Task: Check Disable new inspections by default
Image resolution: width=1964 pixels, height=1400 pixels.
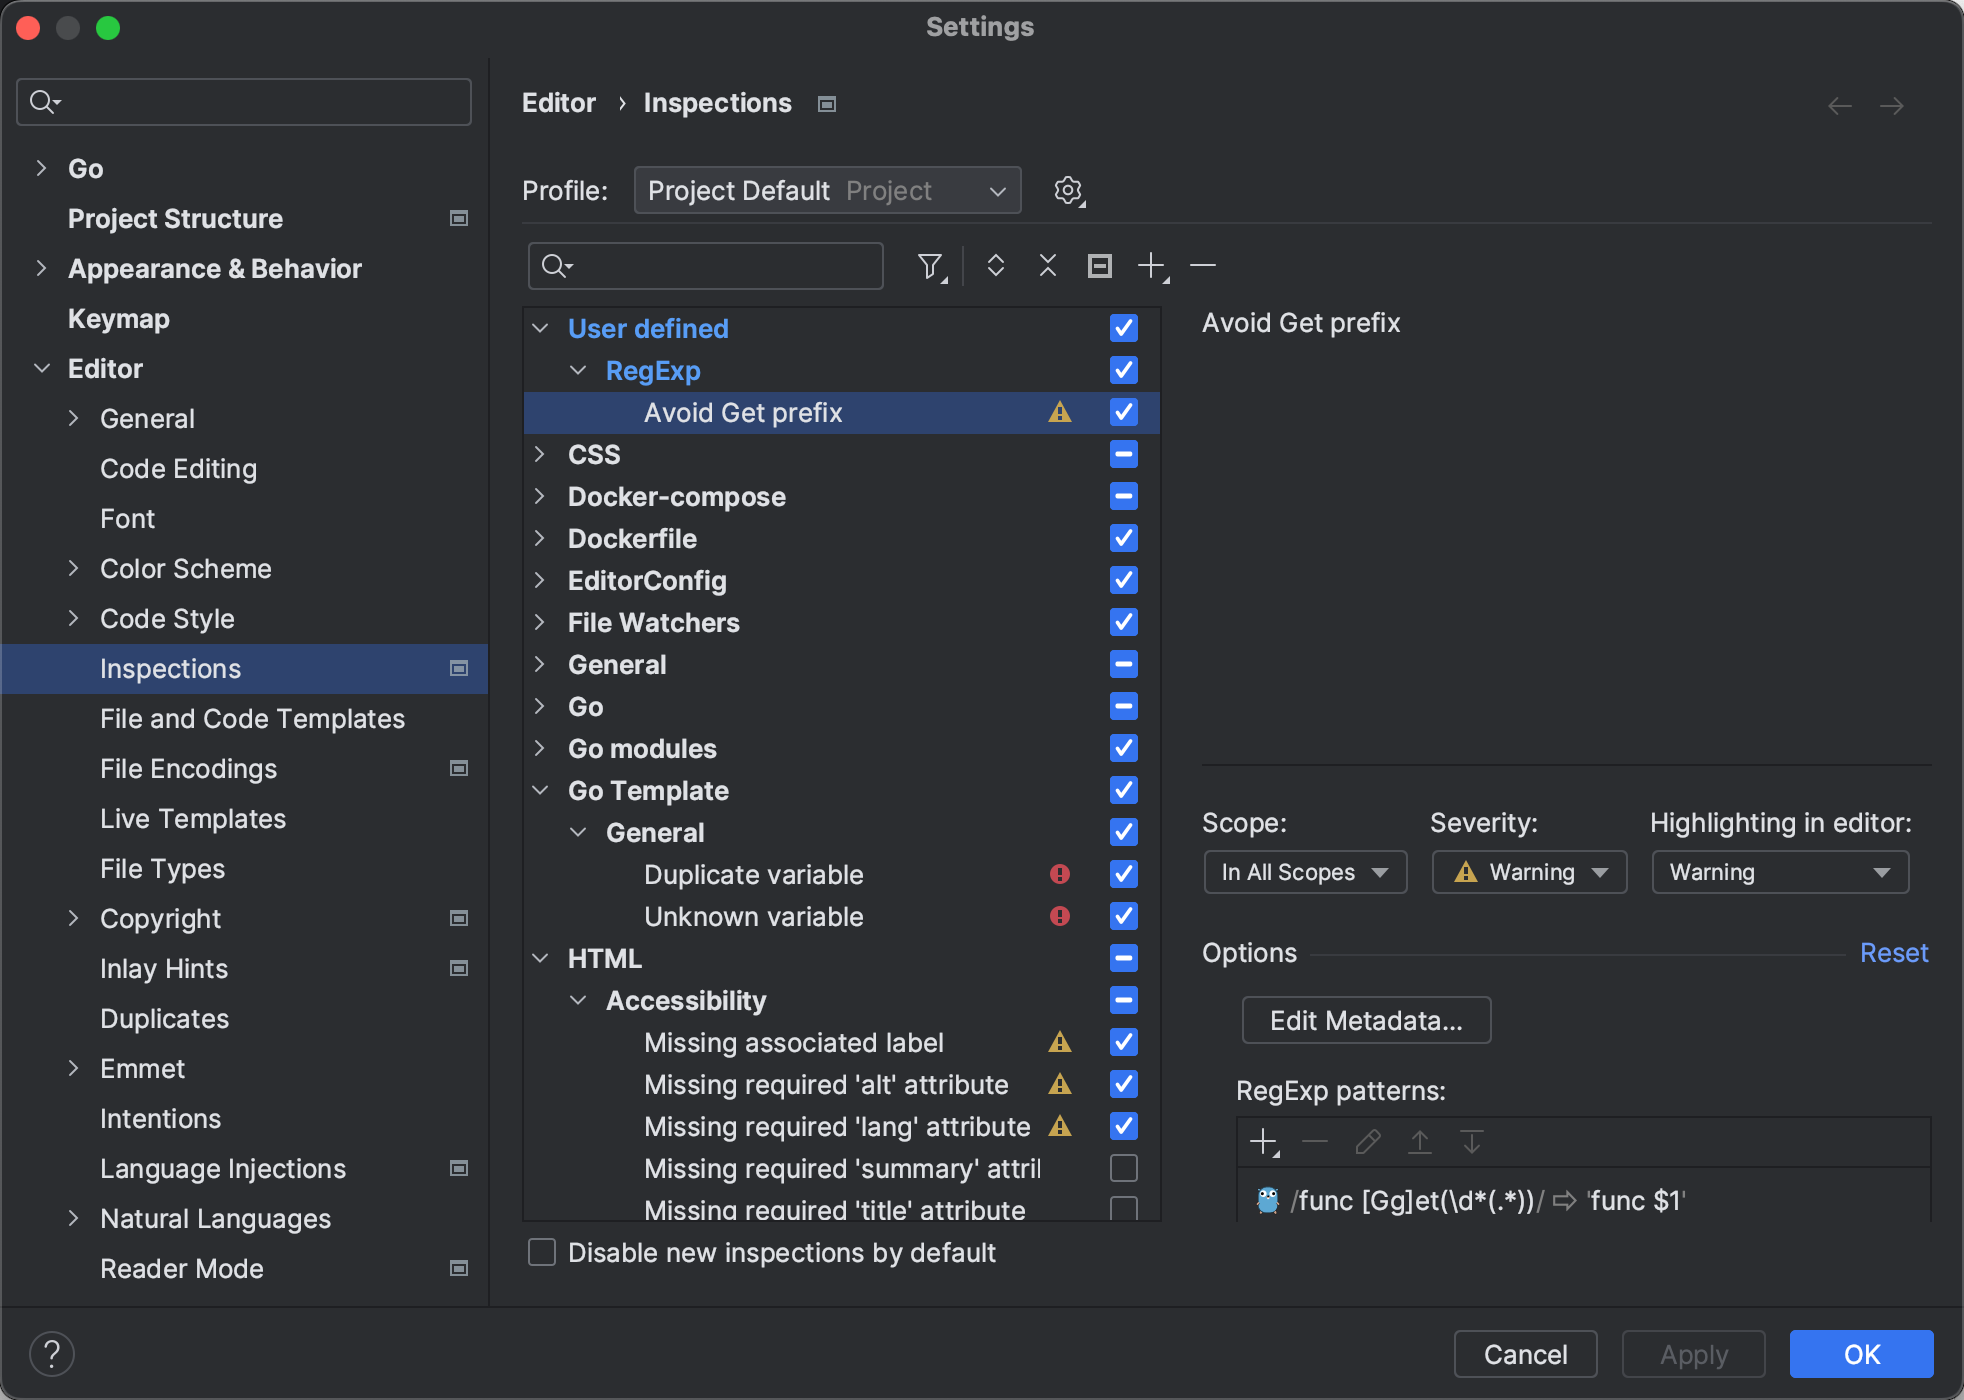Action: tap(541, 1251)
